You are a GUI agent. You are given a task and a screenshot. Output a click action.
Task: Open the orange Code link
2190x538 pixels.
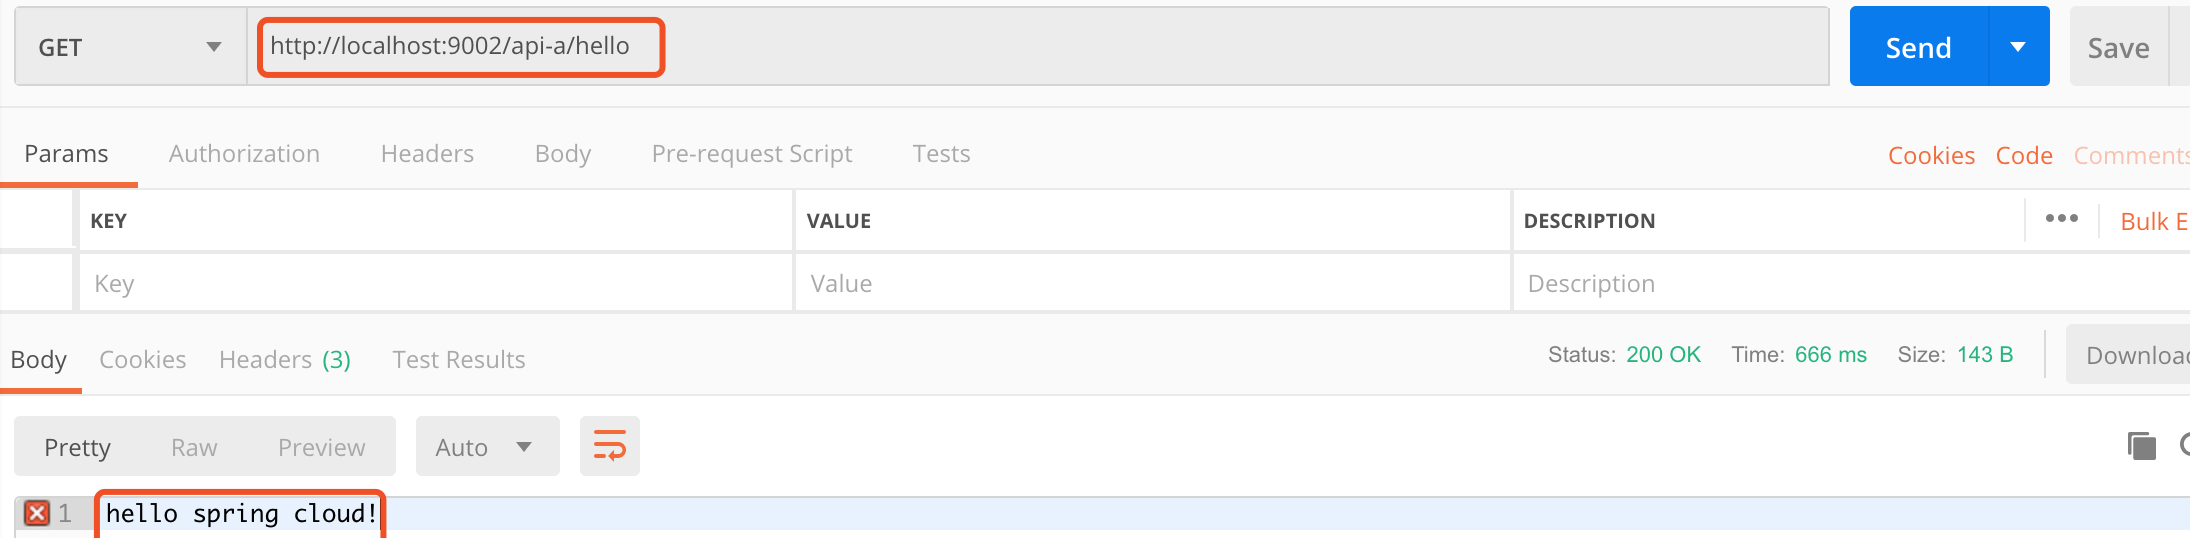(x=2023, y=156)
